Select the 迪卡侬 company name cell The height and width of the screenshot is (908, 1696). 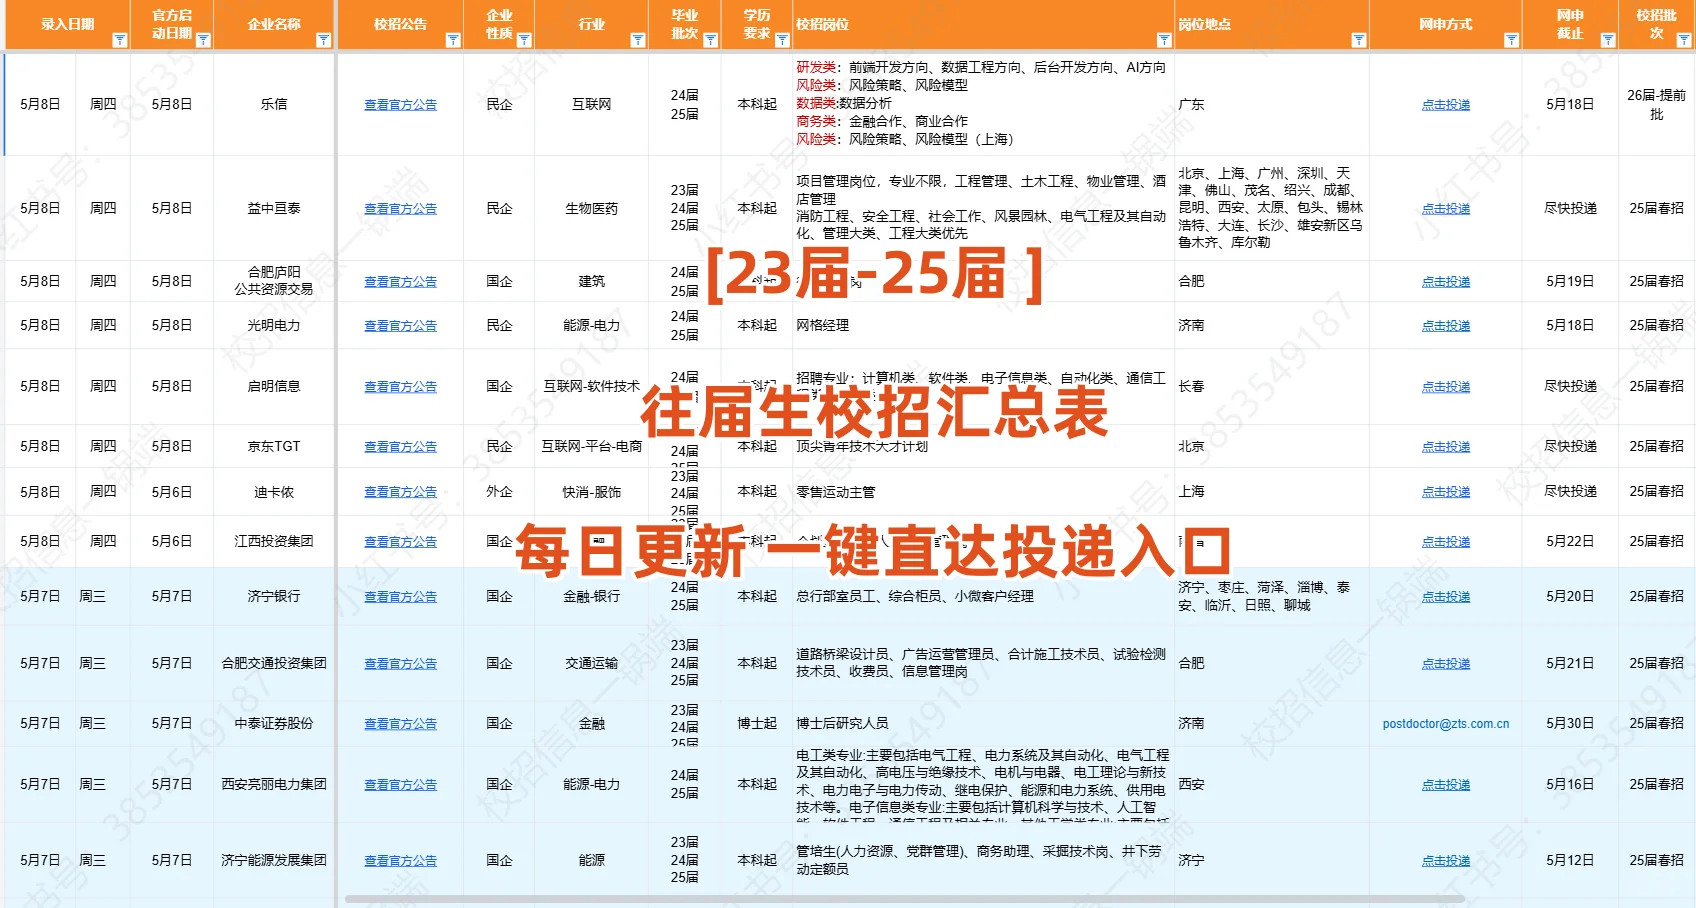pyautogui.click(x=274, y=491)
